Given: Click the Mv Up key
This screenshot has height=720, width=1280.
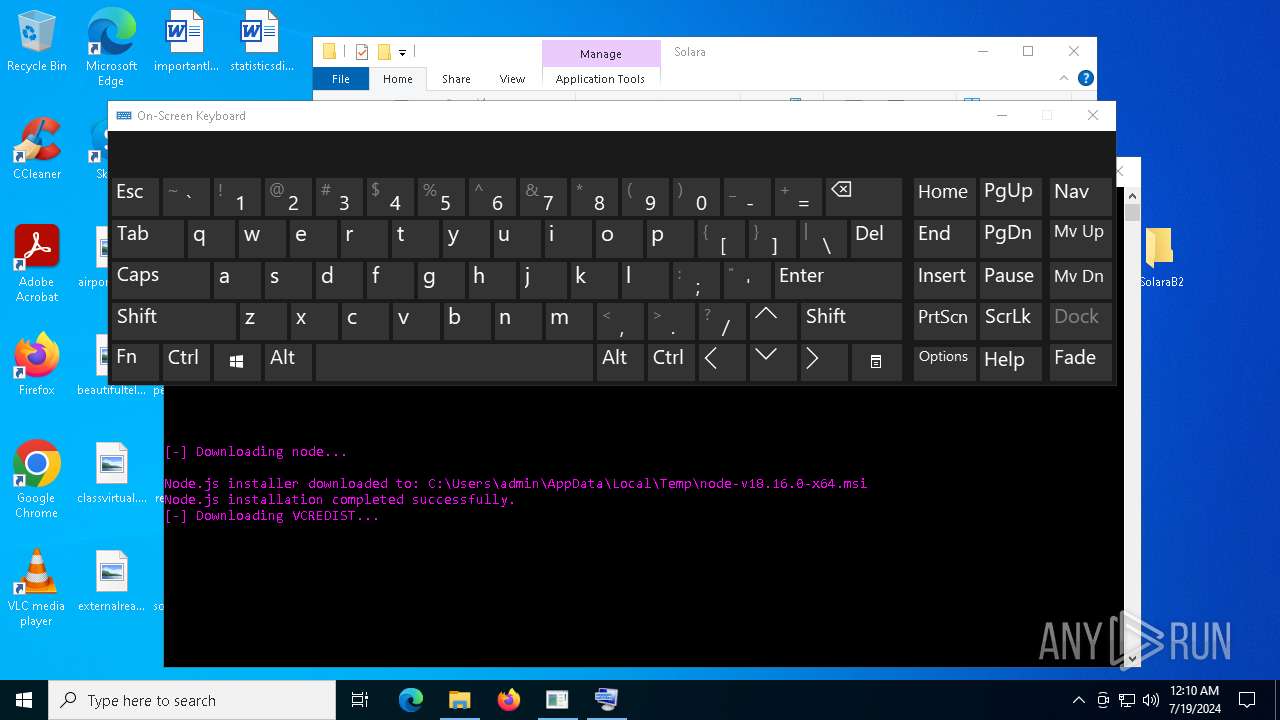Looking at the screenshot, I should (1080, 239).
